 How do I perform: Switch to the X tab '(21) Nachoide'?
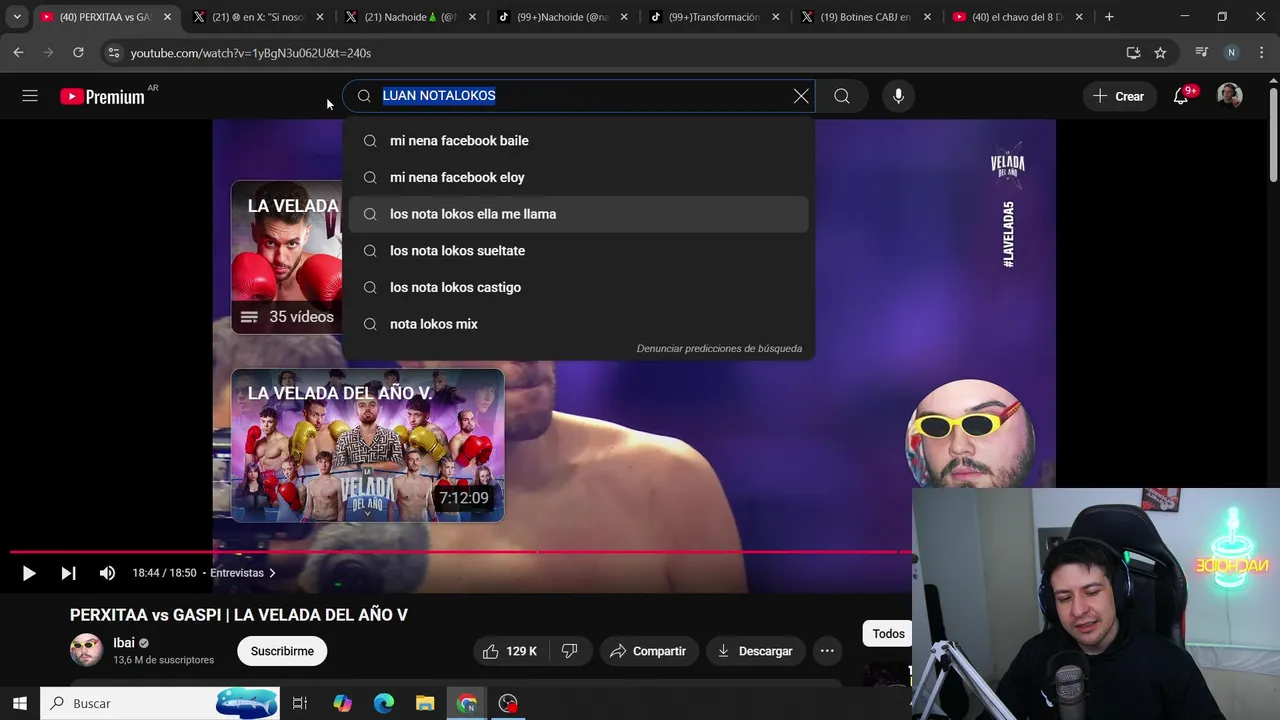(410, 17)
